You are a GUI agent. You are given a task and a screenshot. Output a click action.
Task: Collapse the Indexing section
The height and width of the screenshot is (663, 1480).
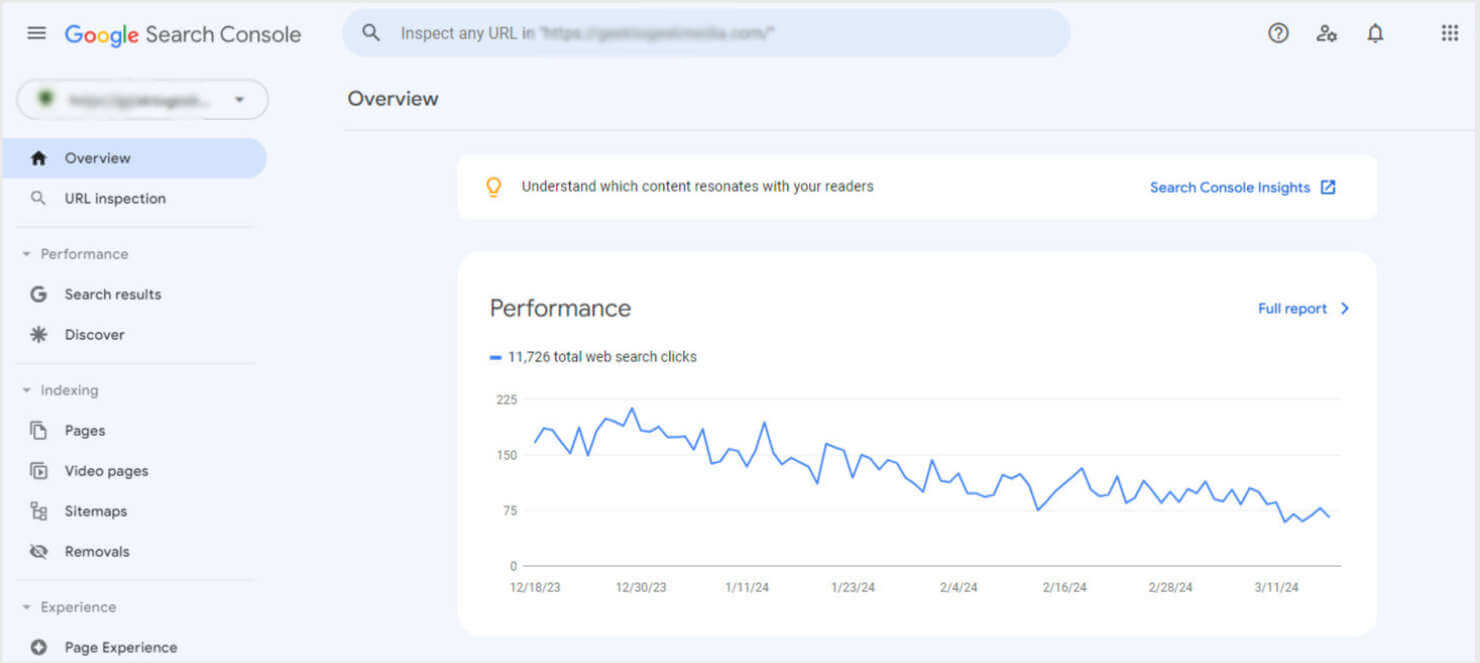coord(27,390)
